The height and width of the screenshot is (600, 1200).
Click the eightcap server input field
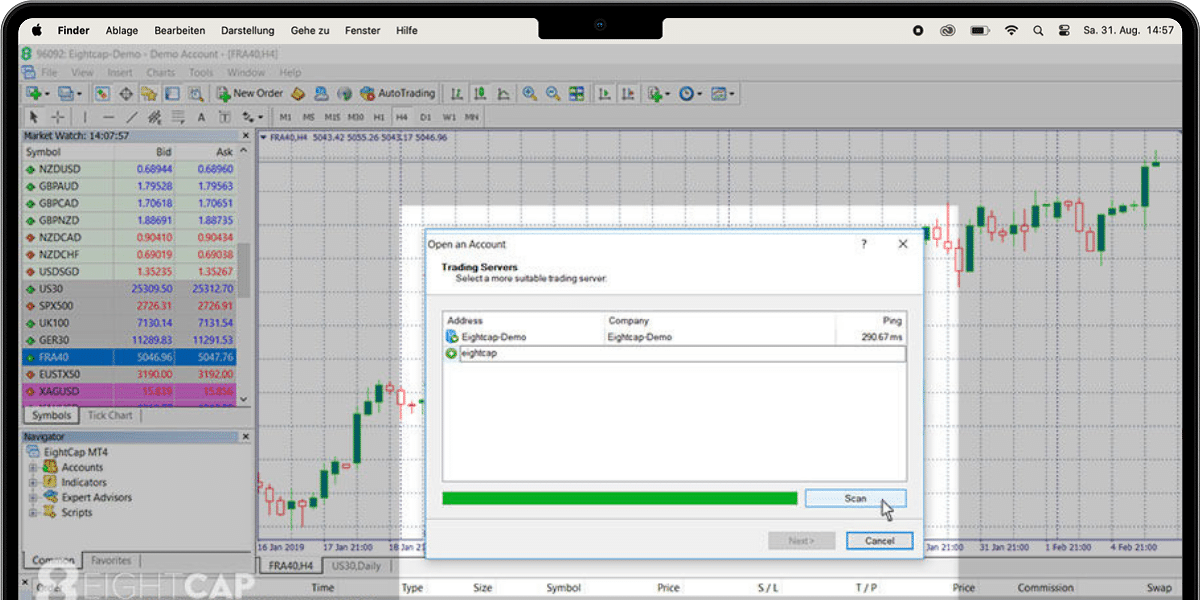pyautogui.click(x=681, y=354)
